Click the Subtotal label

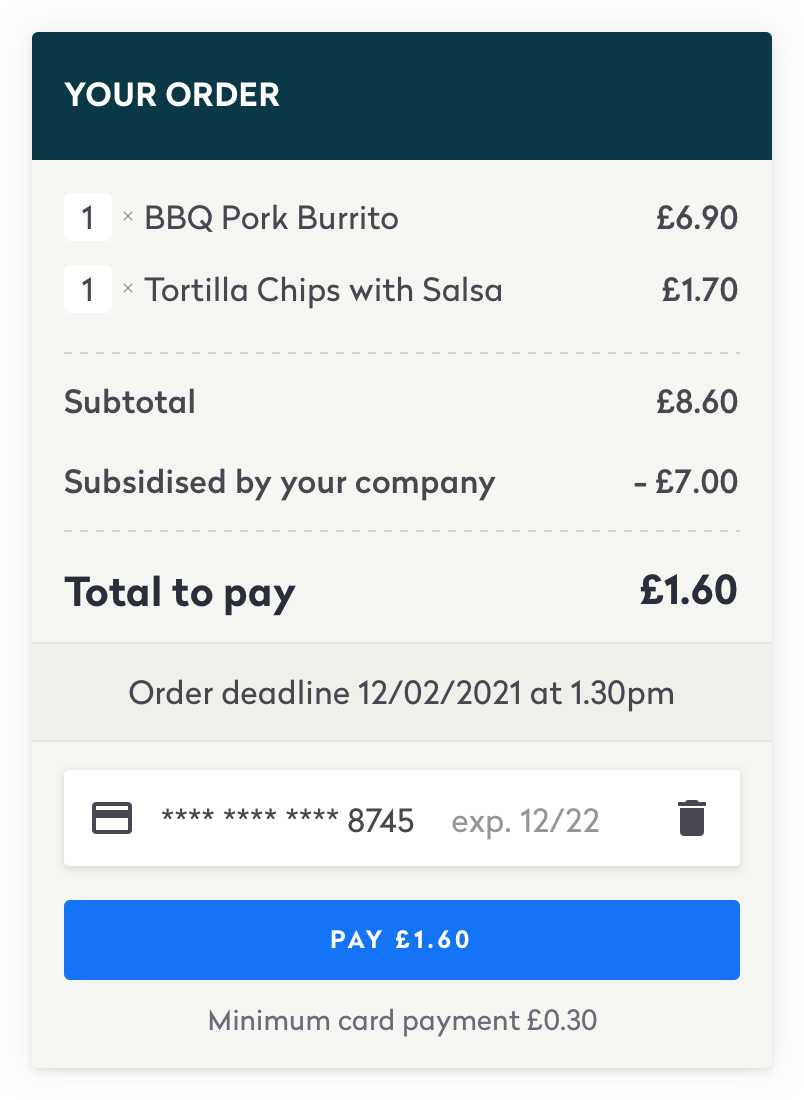tap(130, 402)
